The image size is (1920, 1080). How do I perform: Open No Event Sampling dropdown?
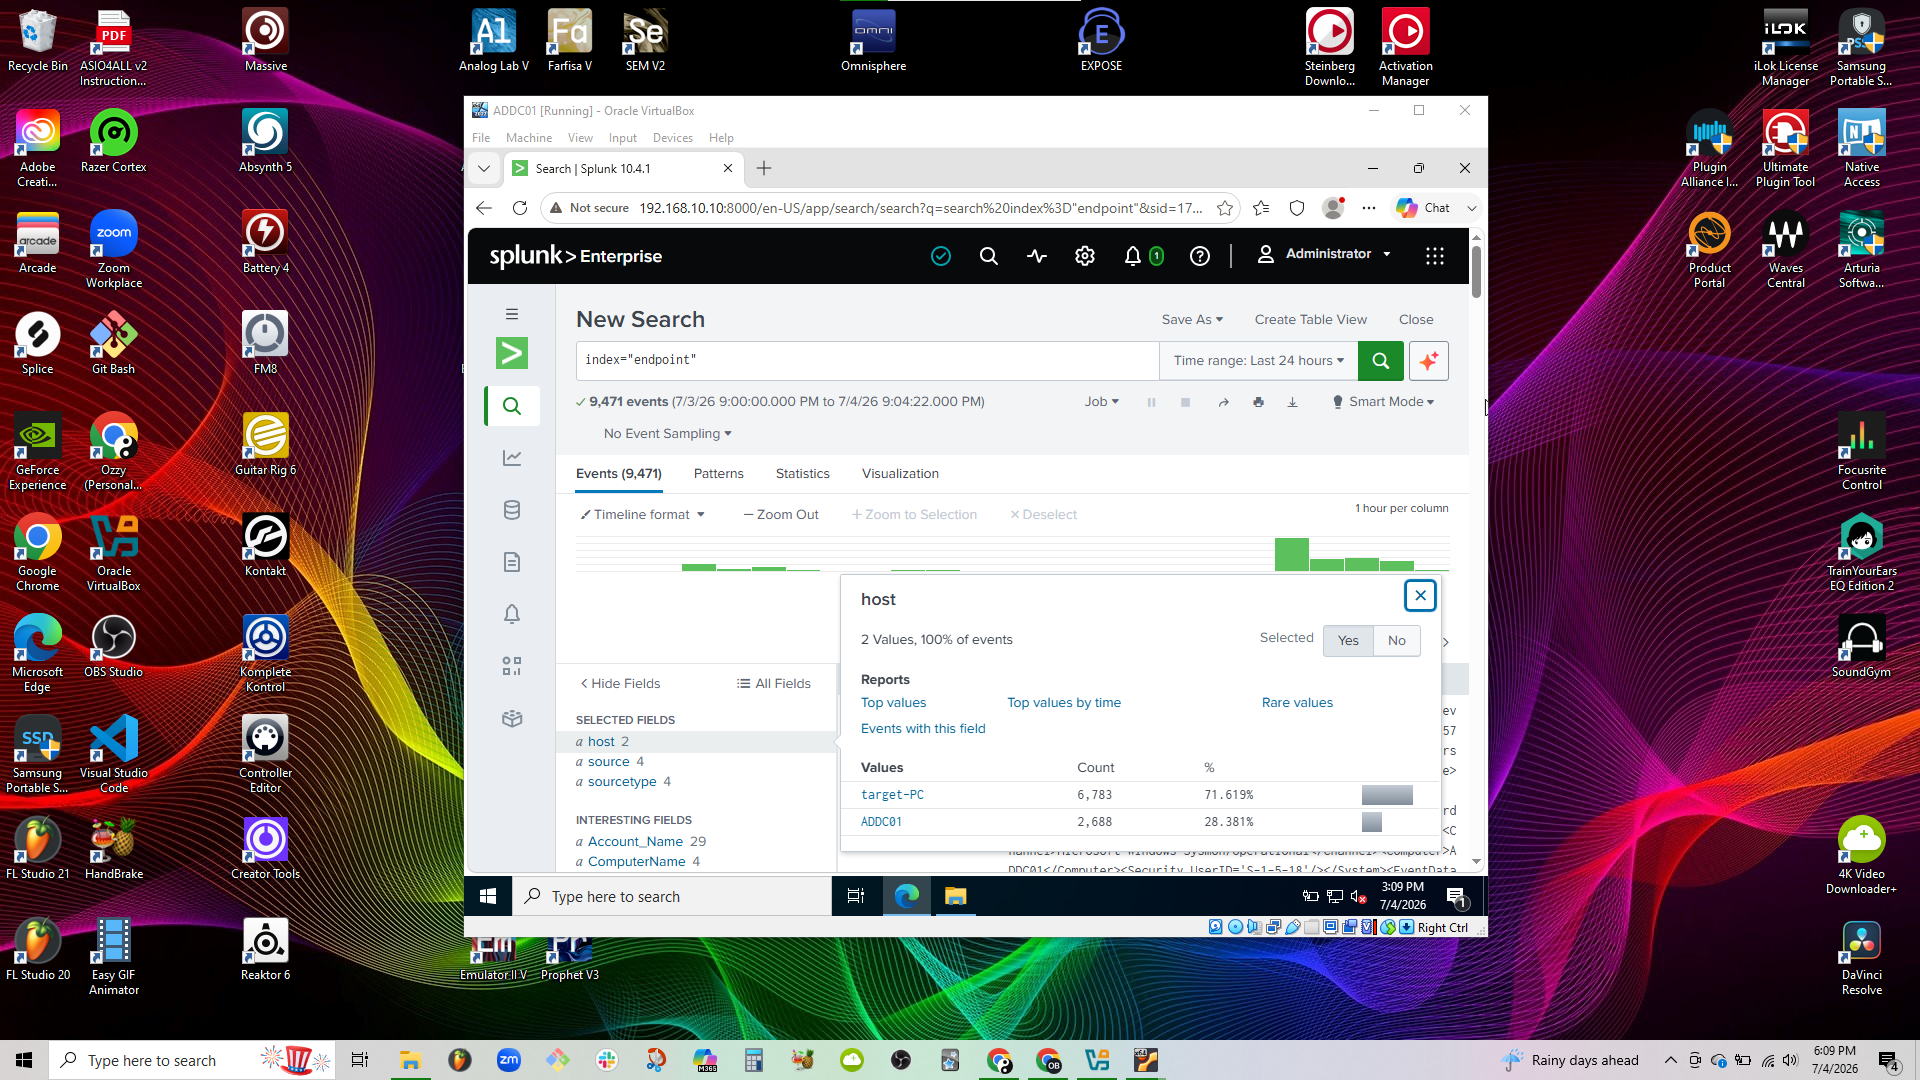667,434
